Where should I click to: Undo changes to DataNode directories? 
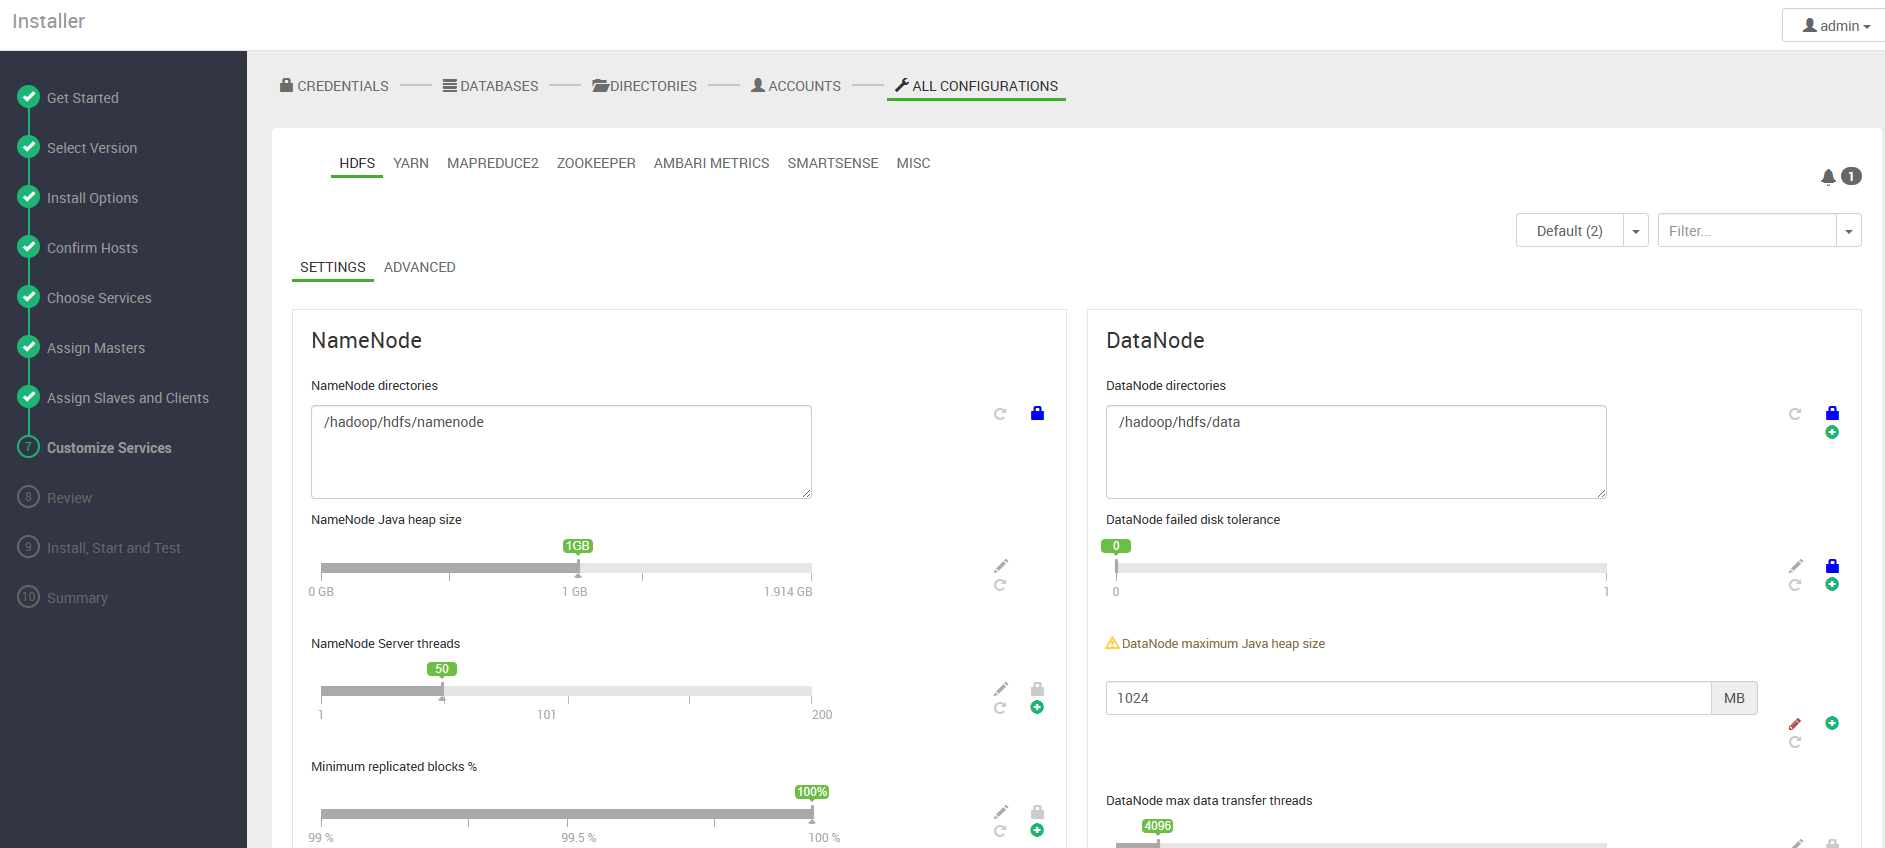(1795, 414)
